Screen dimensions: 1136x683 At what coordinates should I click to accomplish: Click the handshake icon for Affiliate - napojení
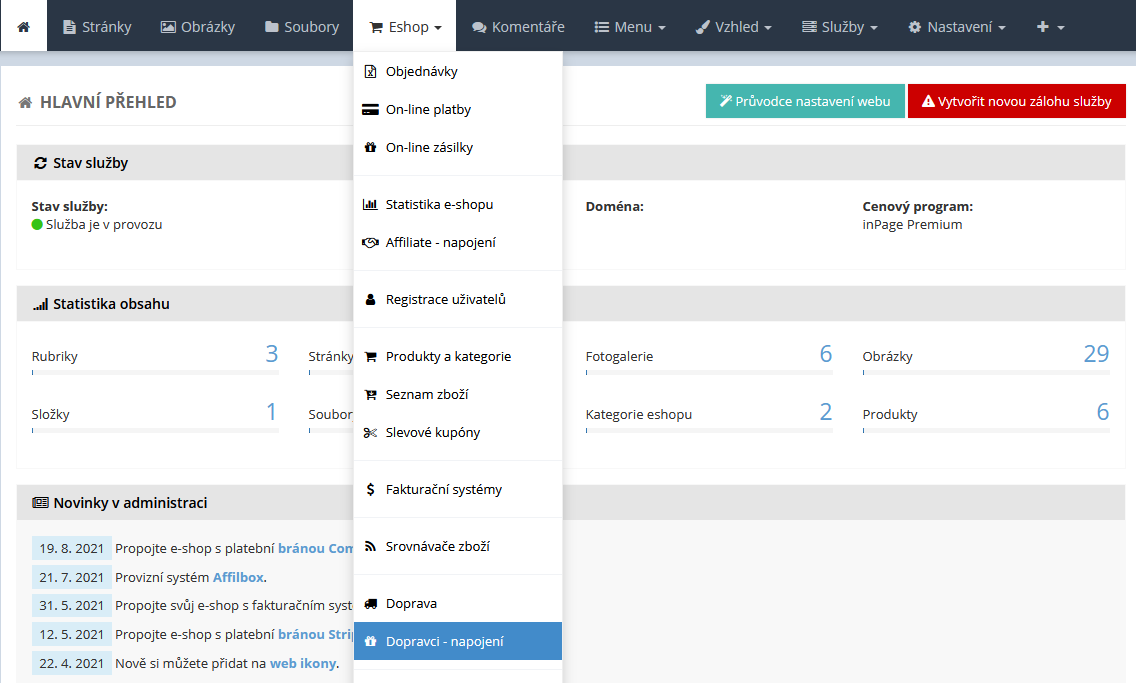point(370,243)
